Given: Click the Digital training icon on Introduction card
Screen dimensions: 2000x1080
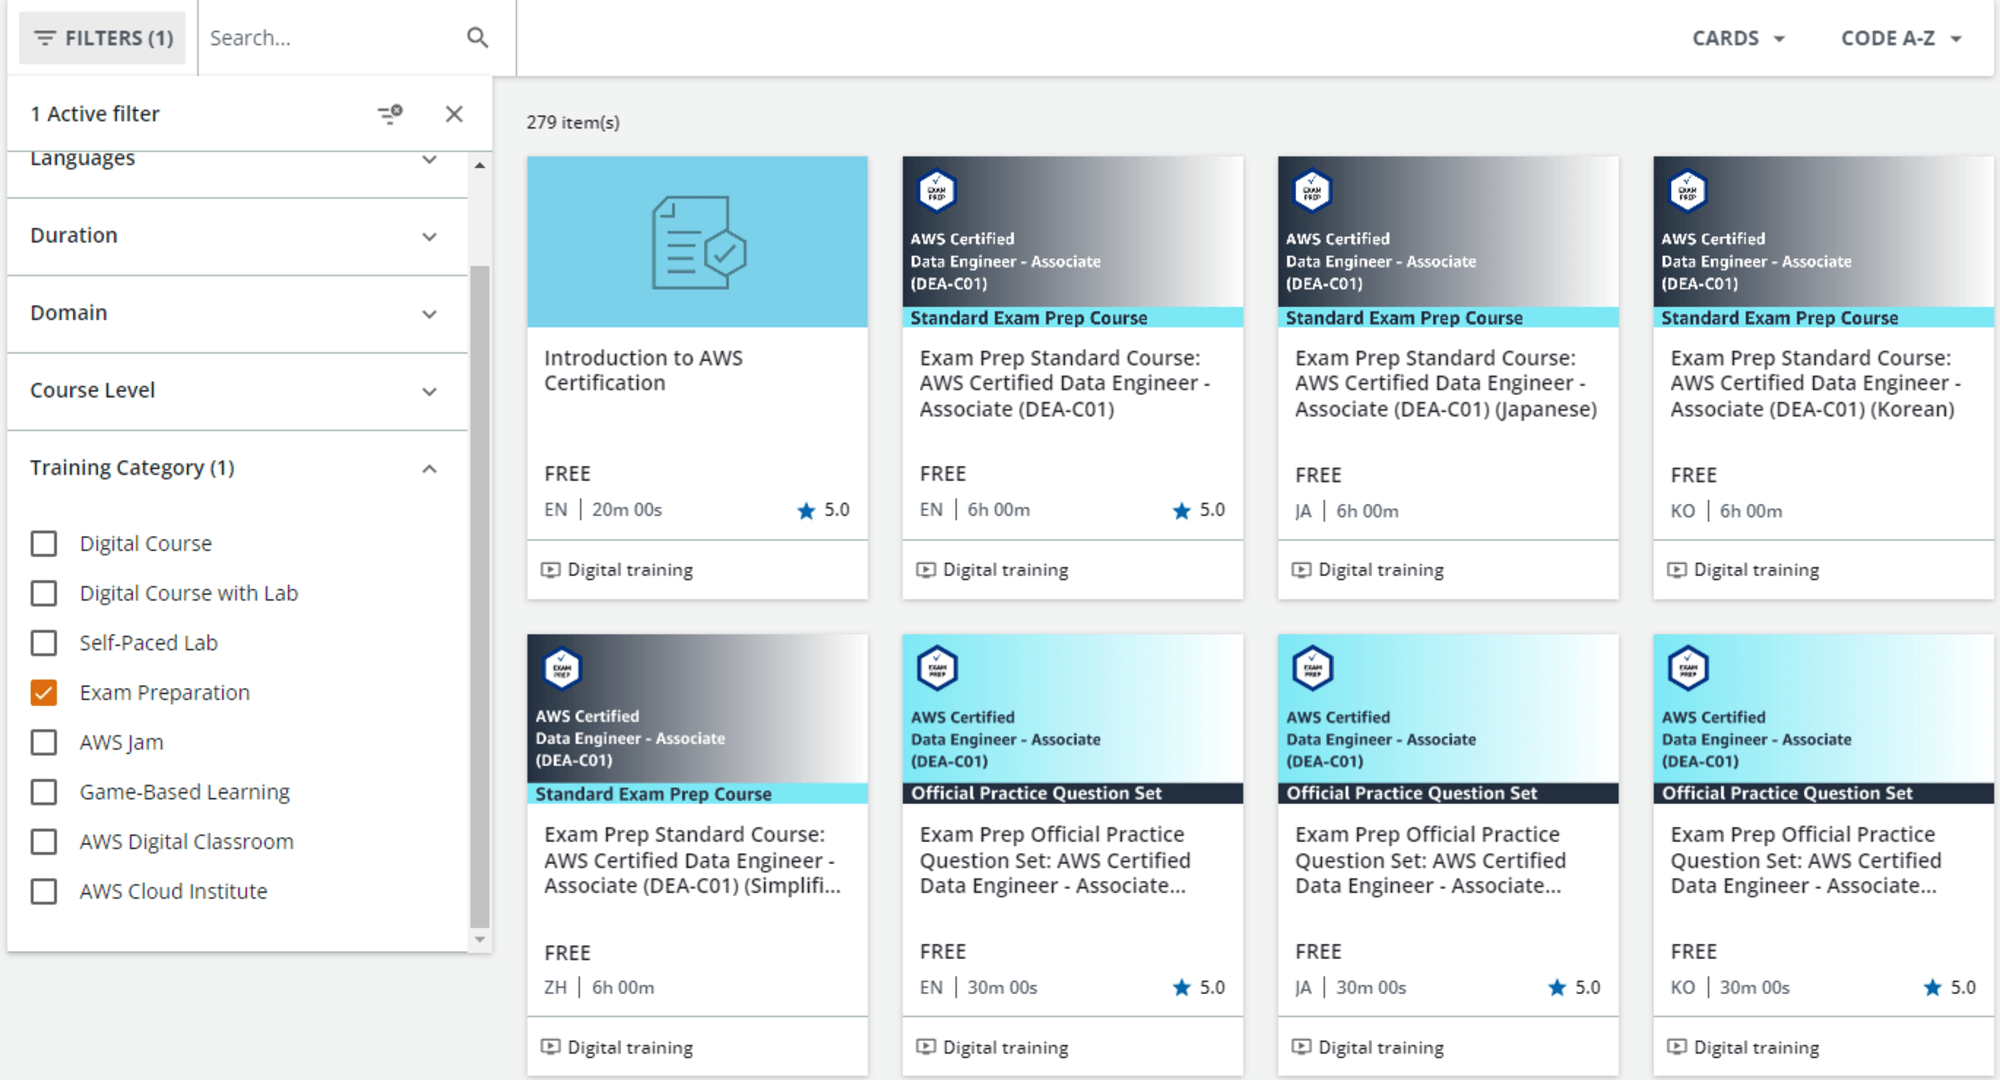Looking at the screenshot, I should pyautogui.click(x=553, y=569).
